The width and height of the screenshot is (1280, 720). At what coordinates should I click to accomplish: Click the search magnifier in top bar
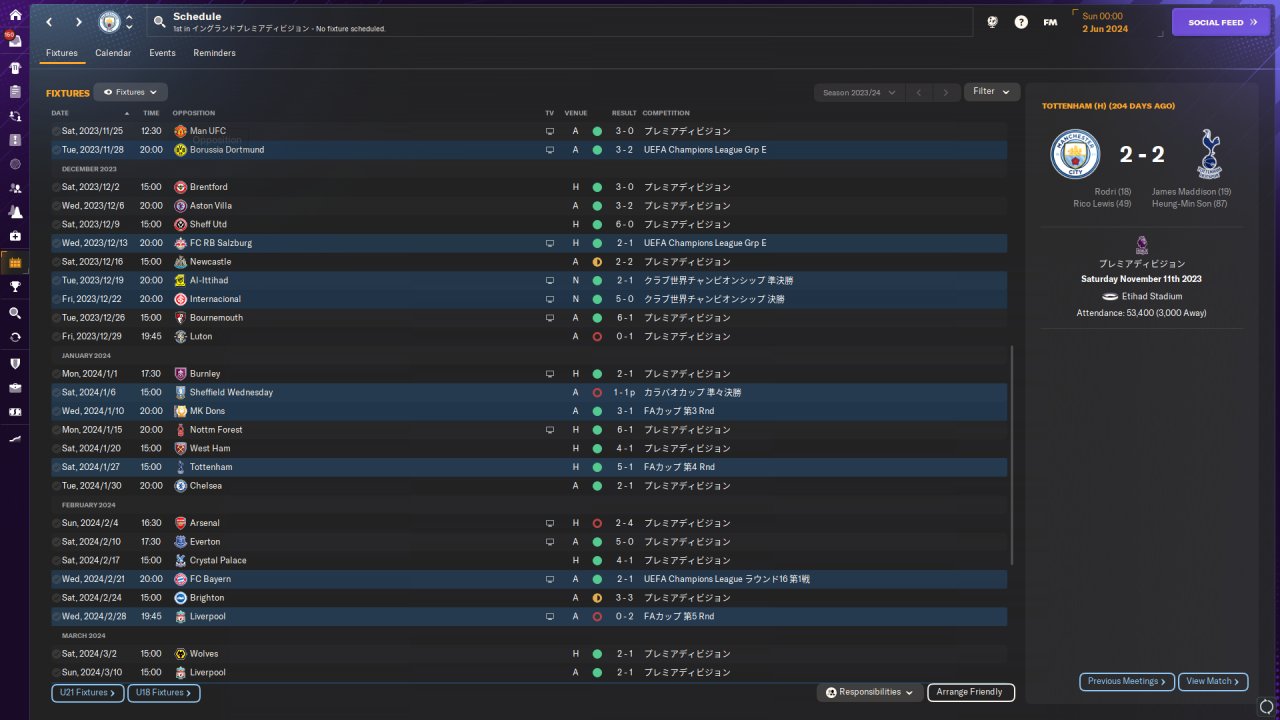click(x=160, y=22)
